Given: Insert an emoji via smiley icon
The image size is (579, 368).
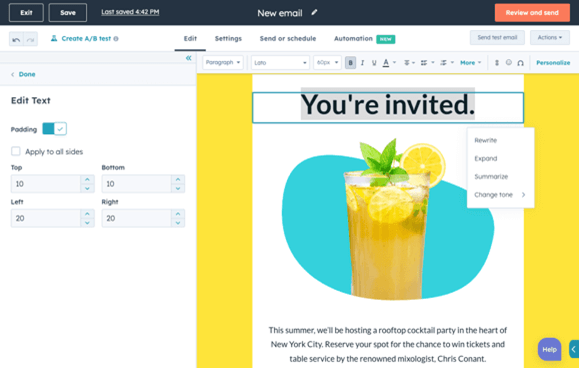Looking at the screenshot, I should [x=509, y=62].
